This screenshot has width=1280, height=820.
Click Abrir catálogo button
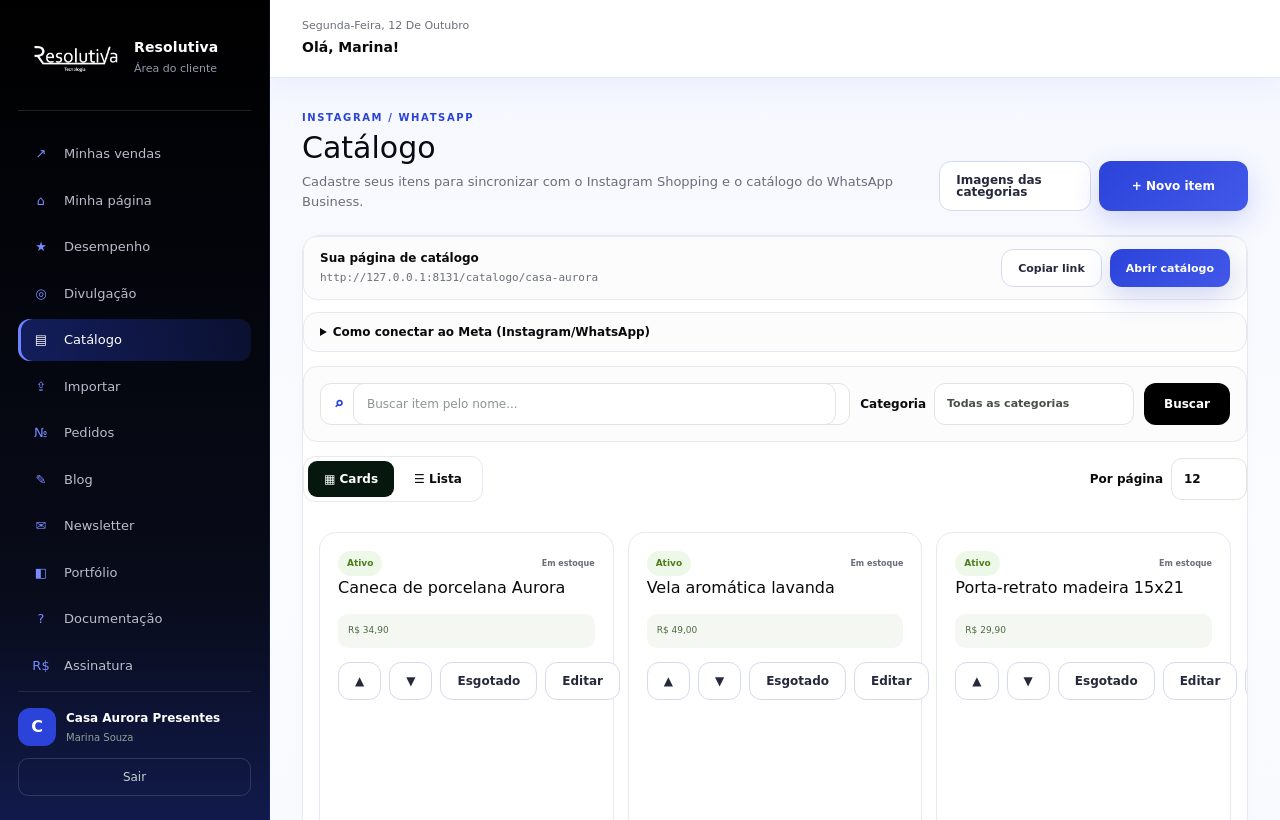[1170, 268]
